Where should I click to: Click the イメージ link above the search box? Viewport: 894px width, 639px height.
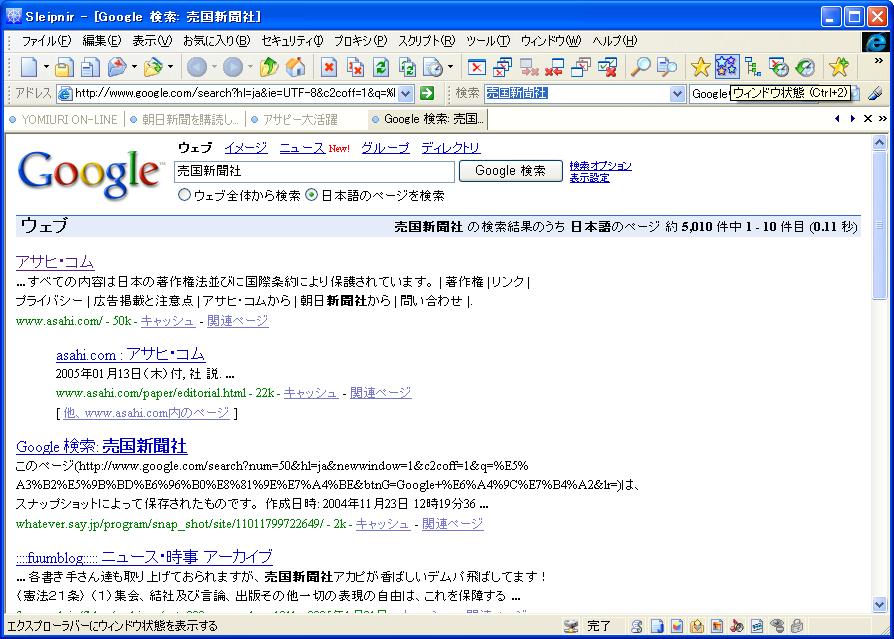[x=246, y=148]
